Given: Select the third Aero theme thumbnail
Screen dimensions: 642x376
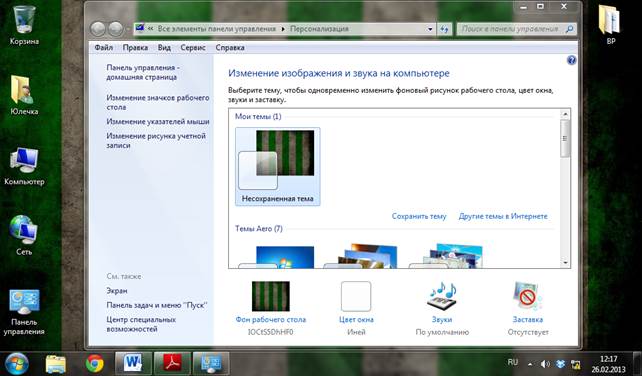Looking at the screenshot, I should tap(447, 256).
